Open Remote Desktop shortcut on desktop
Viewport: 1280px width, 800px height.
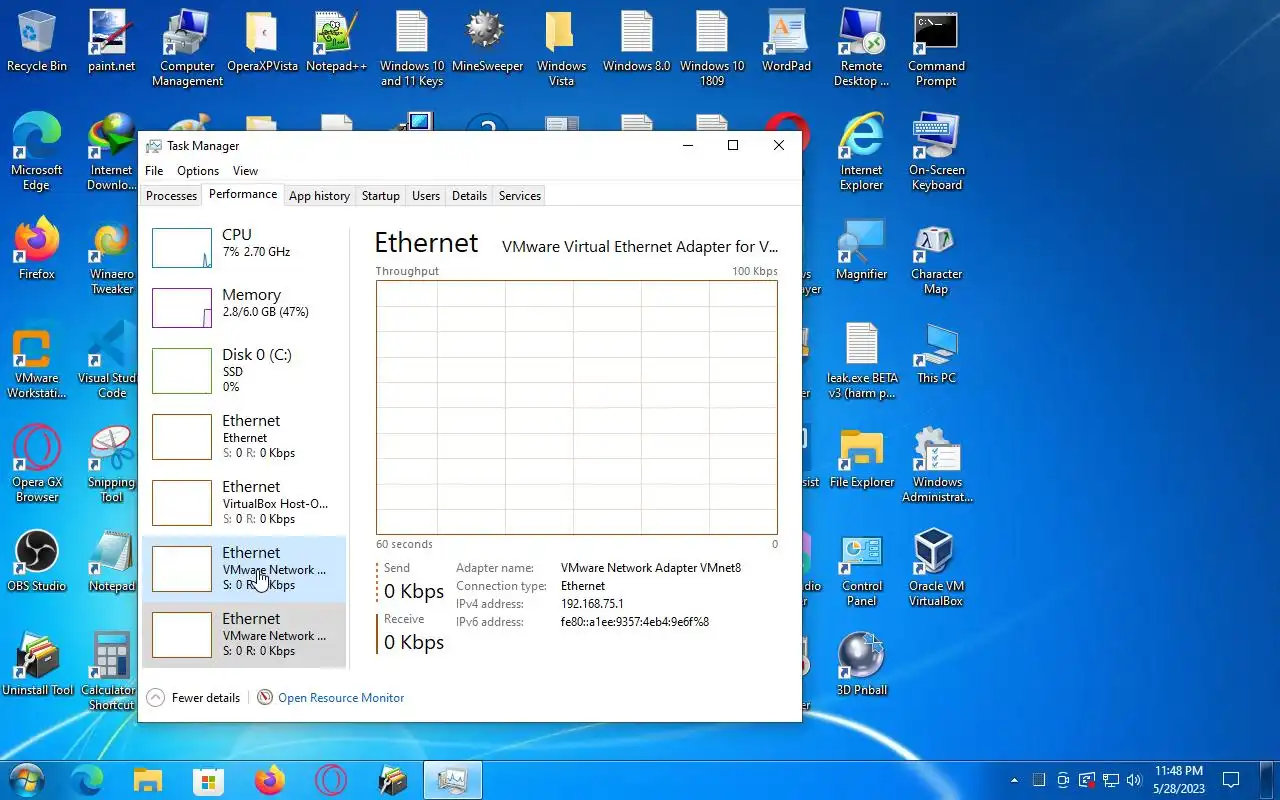coord(862,48)
